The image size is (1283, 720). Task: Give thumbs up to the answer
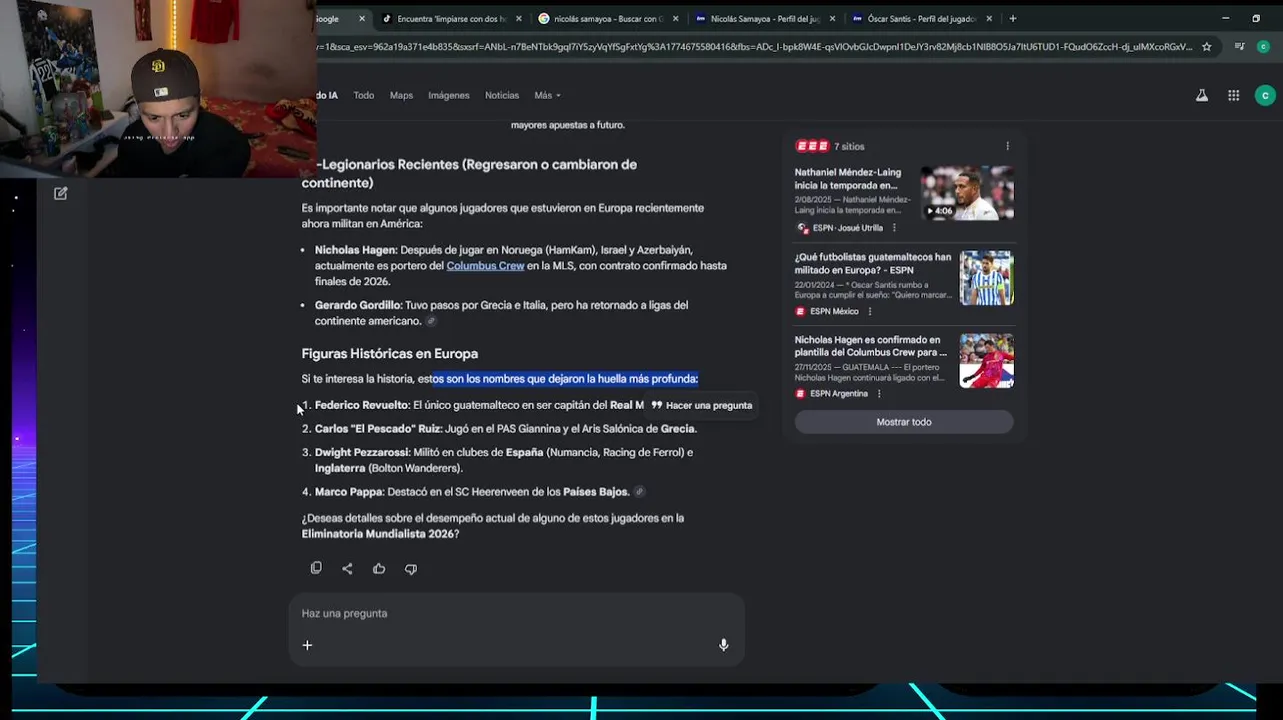coord(379,568)
